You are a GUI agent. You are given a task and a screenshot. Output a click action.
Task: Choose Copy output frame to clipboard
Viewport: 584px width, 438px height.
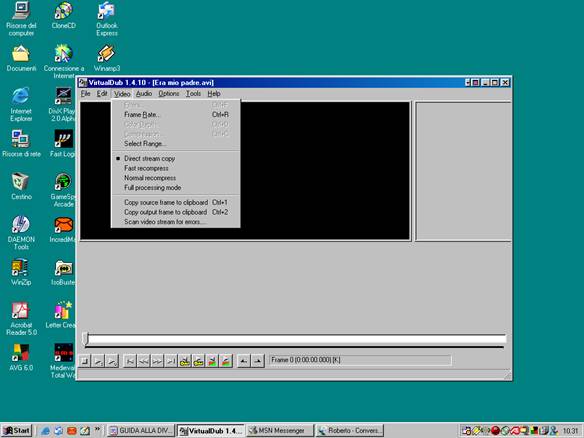click(176, 212)
